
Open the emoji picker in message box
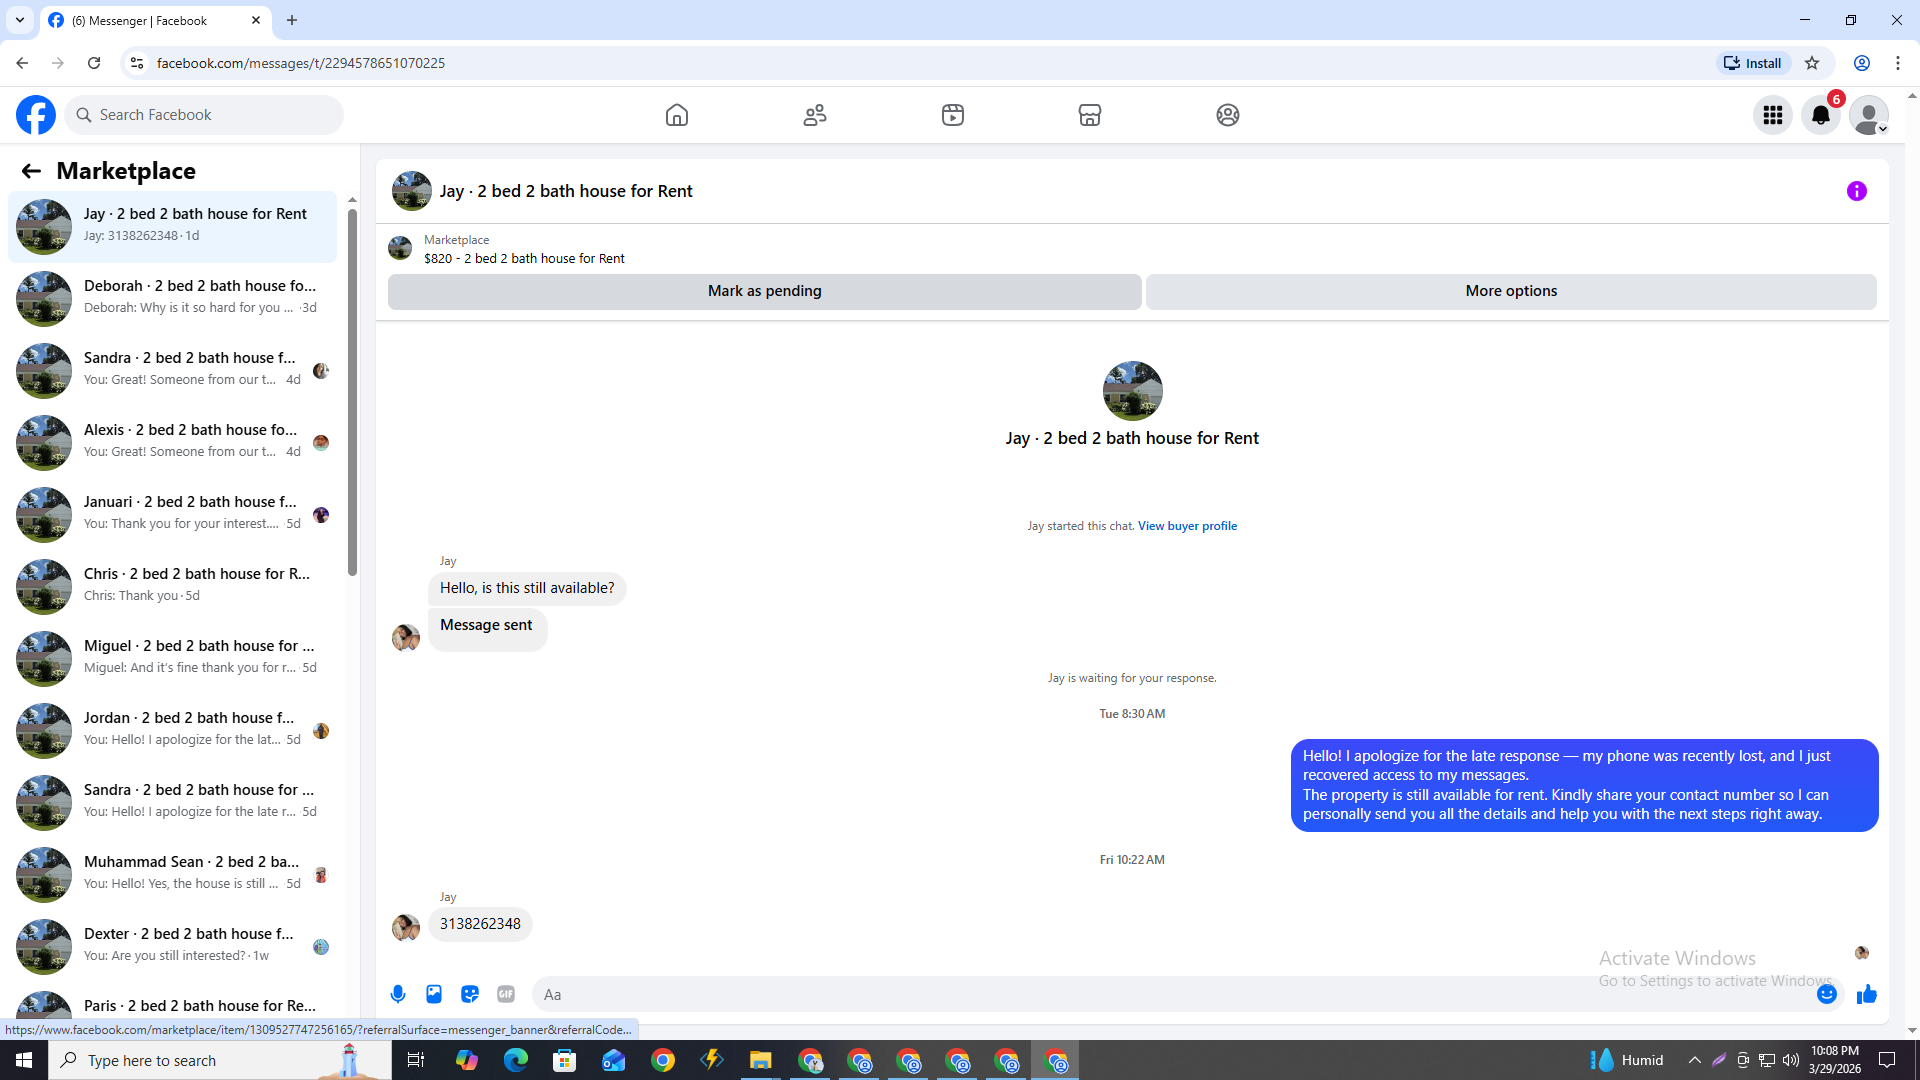click(x=1827, y=994)
